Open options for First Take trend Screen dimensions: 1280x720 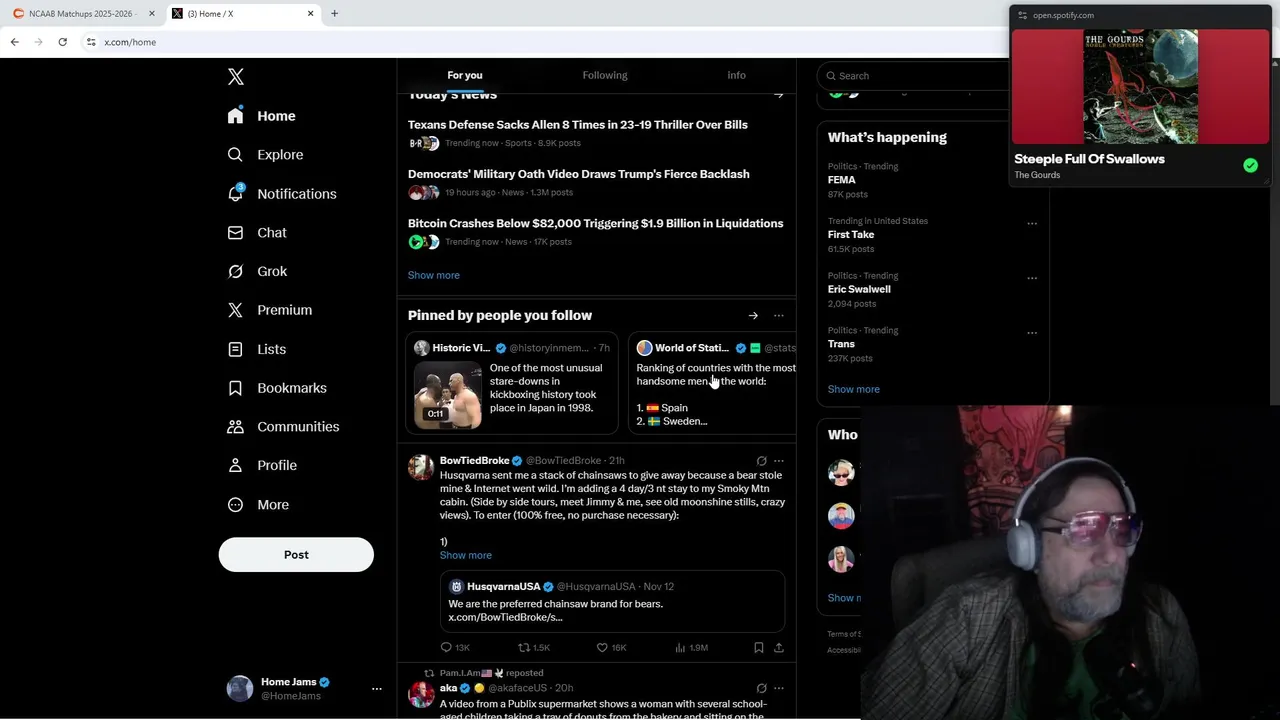pos(1032,224)
